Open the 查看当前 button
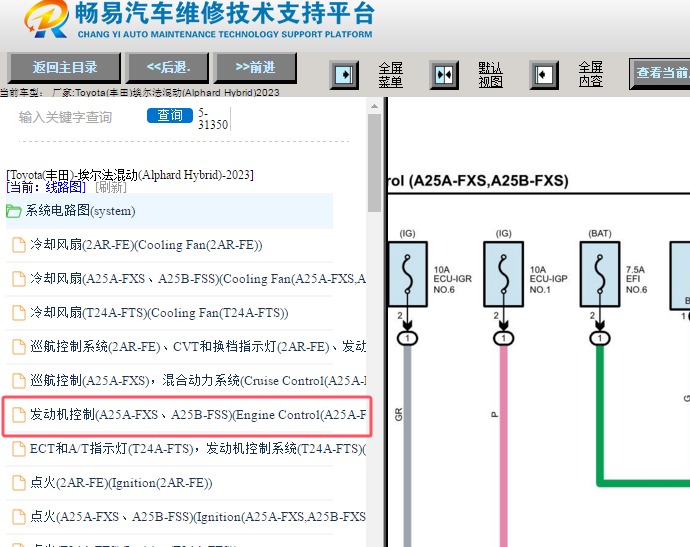Image resolution: width=690 pixels, height=547 pixels. pyautogui.click(x=660, y=73)
